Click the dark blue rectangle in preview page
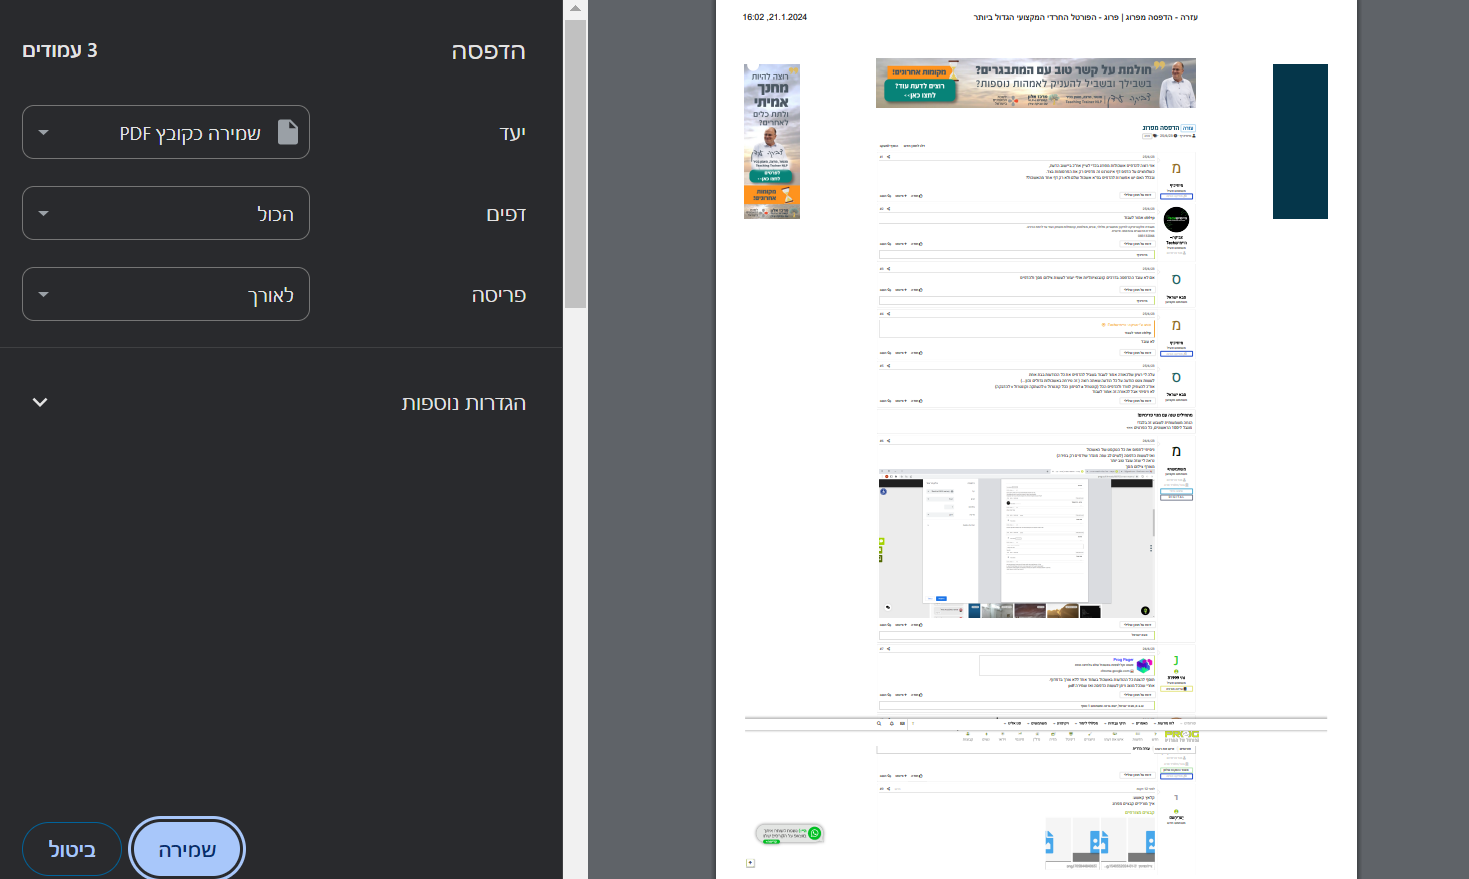The height and width of the screenshot is (879, 1469). (1300, 141)
